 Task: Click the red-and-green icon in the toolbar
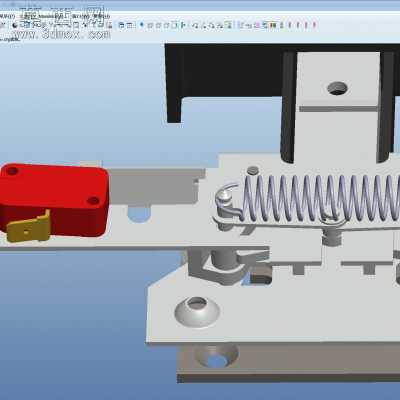[x=273, y=25]
